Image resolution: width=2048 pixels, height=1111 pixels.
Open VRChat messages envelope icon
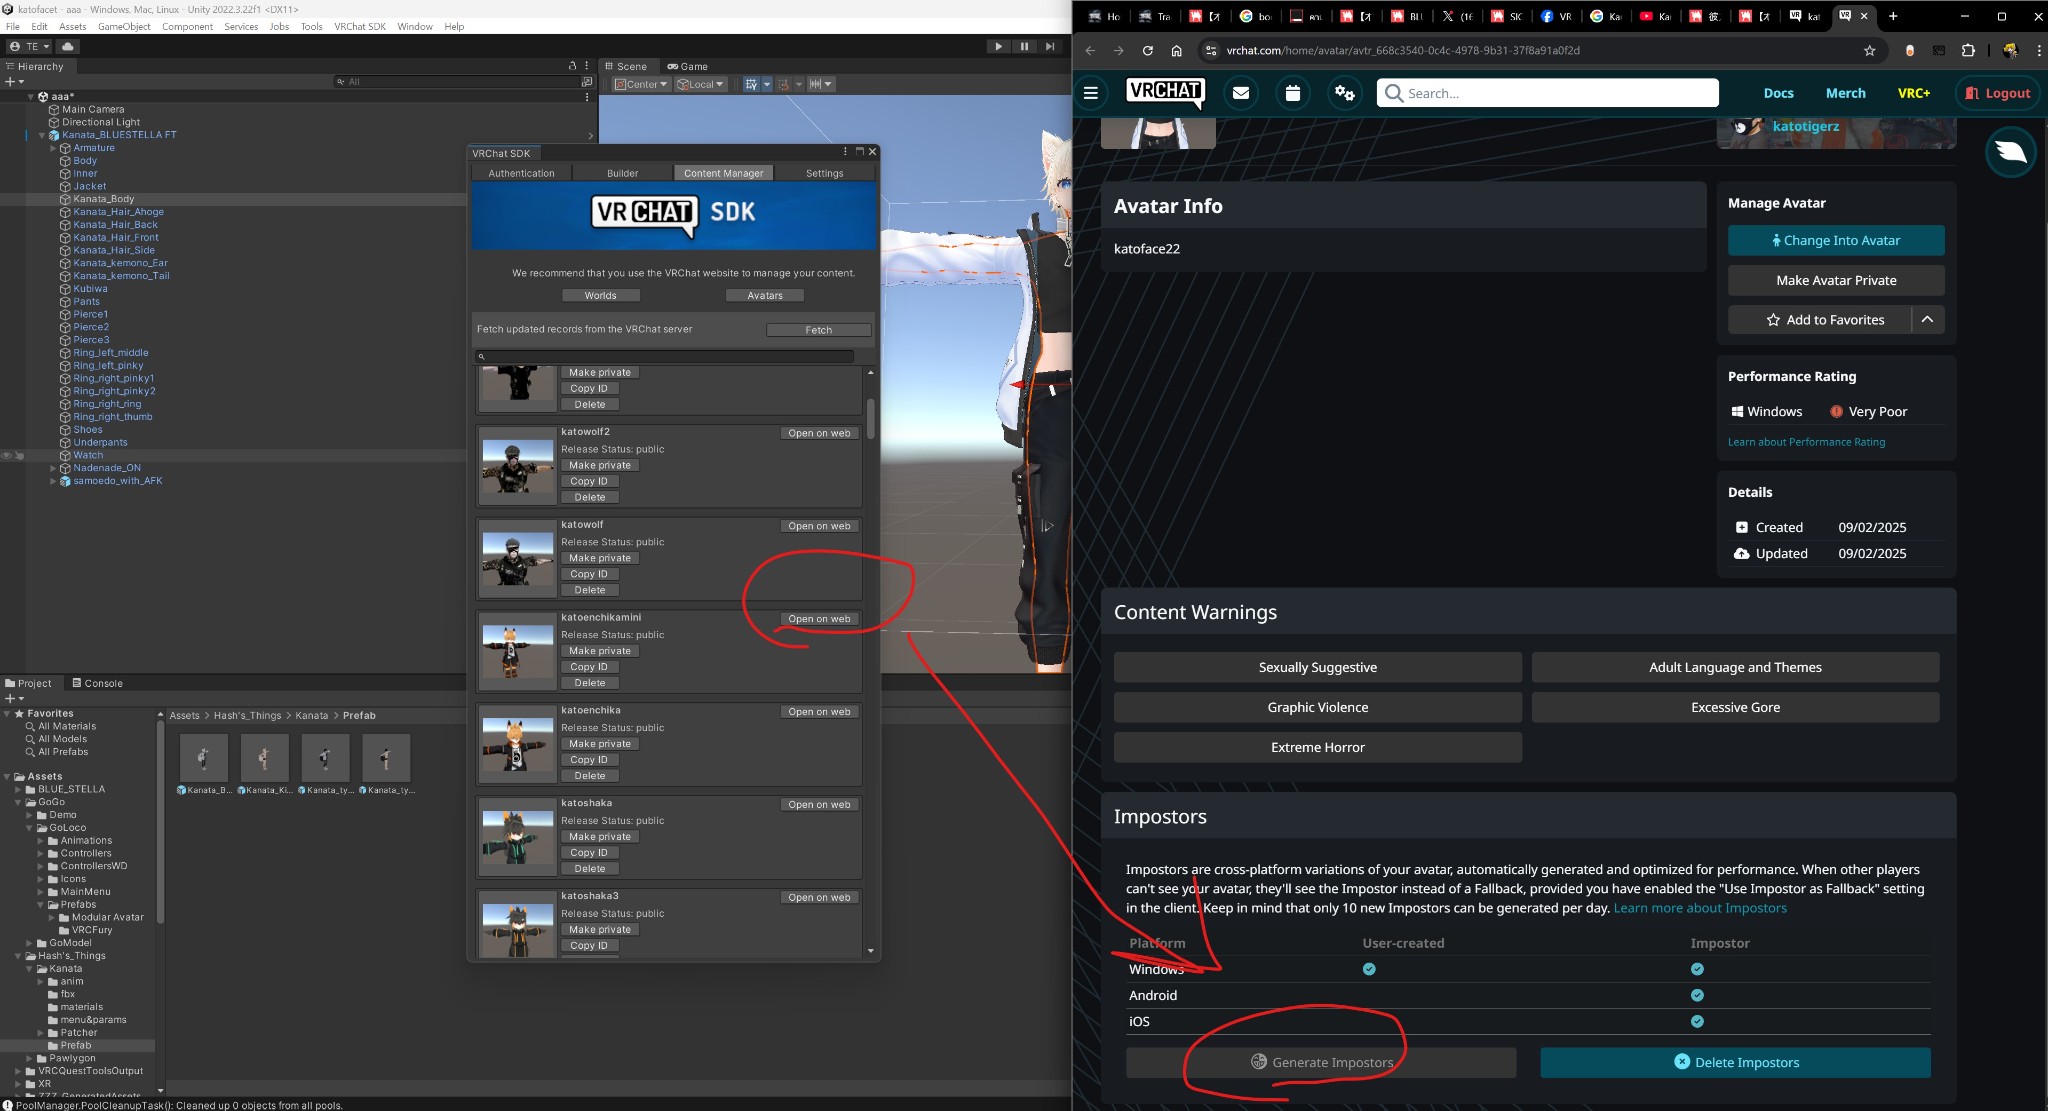1241,93
